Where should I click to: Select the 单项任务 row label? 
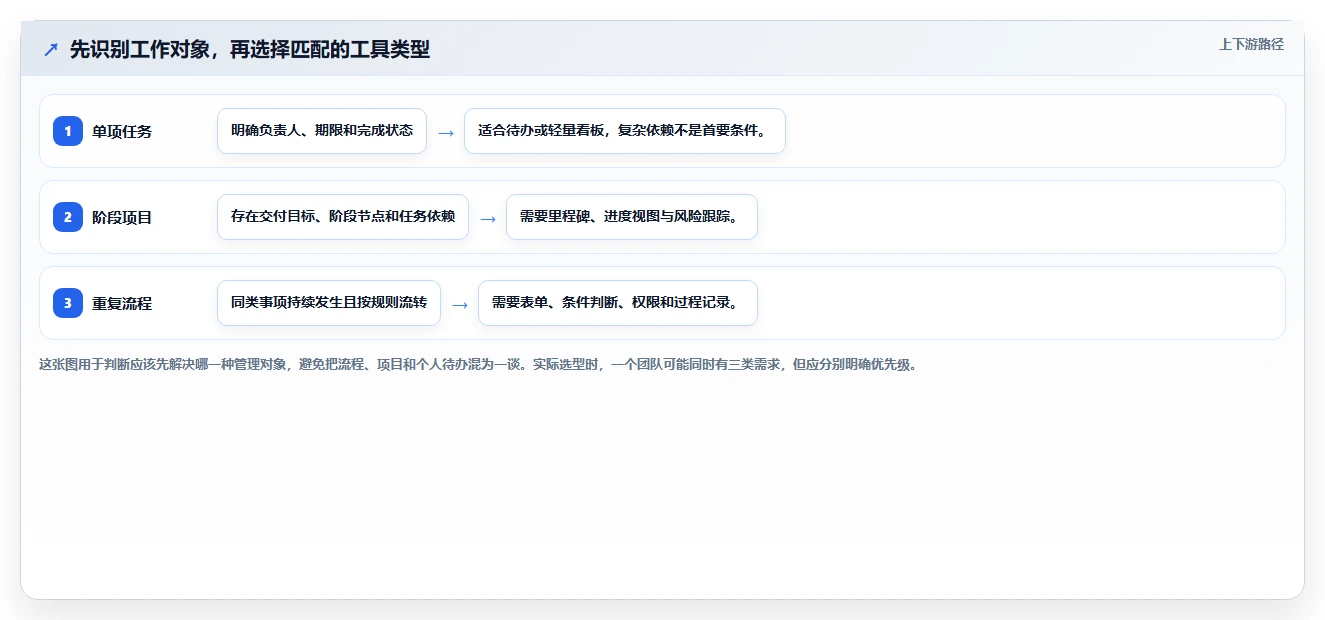[x=122, y=131]
